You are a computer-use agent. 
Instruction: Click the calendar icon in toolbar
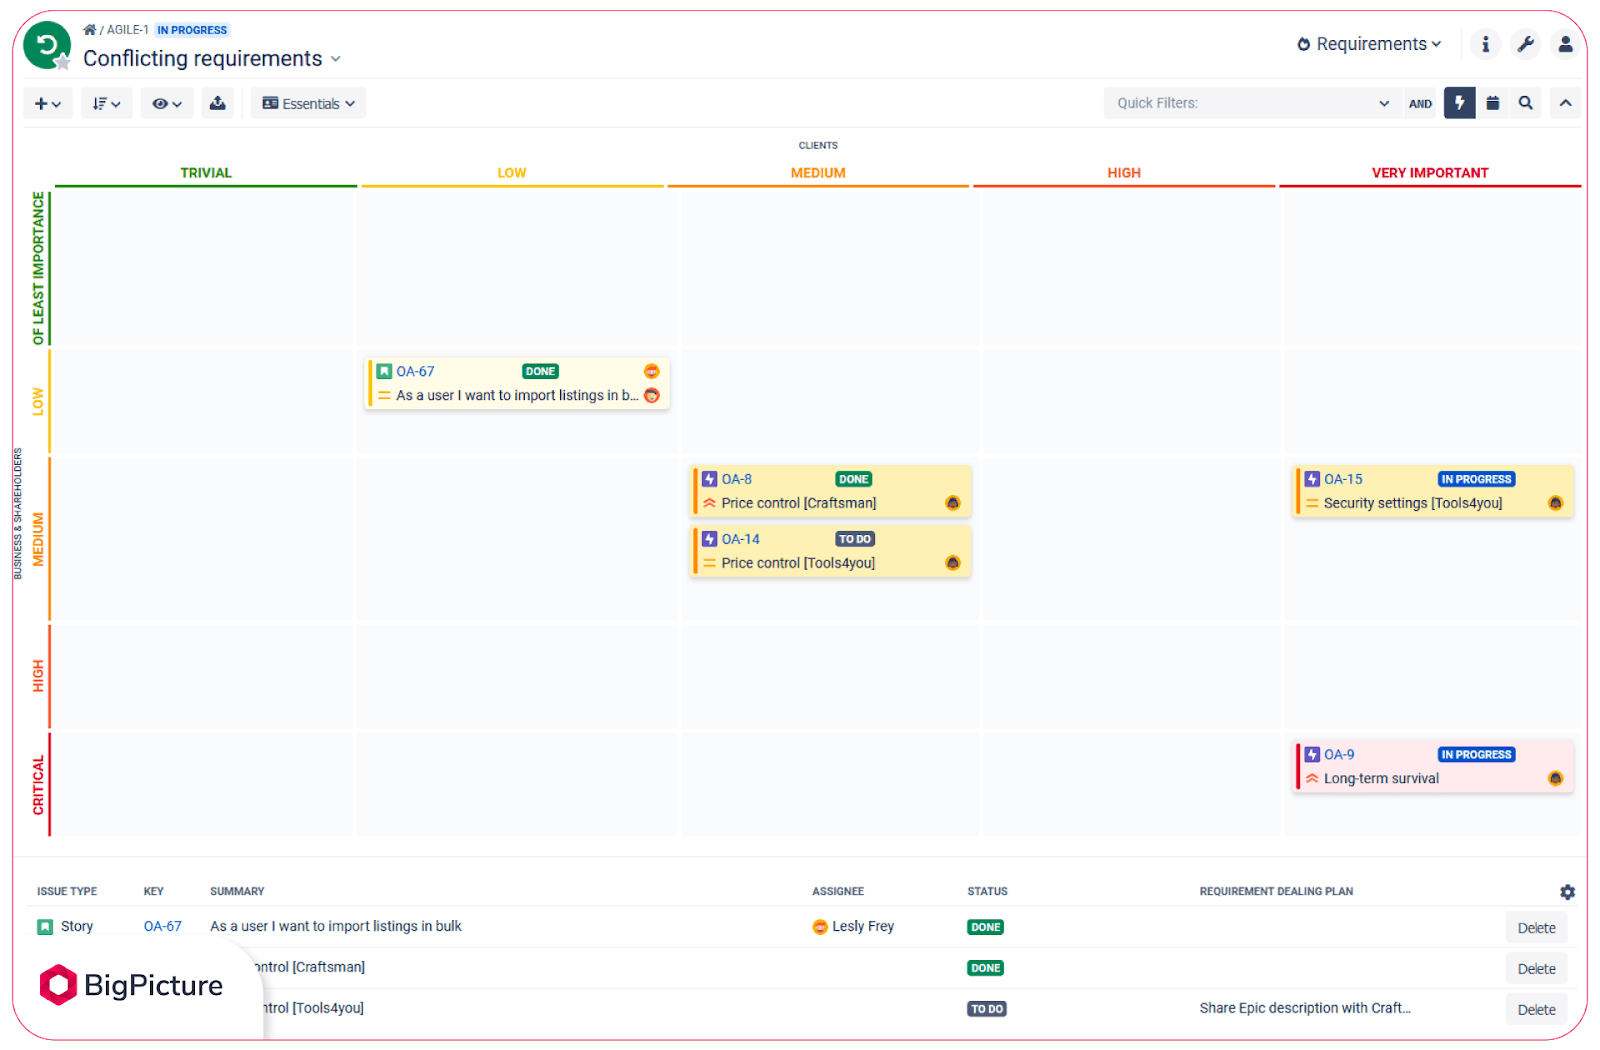(x=1493, y=103)
